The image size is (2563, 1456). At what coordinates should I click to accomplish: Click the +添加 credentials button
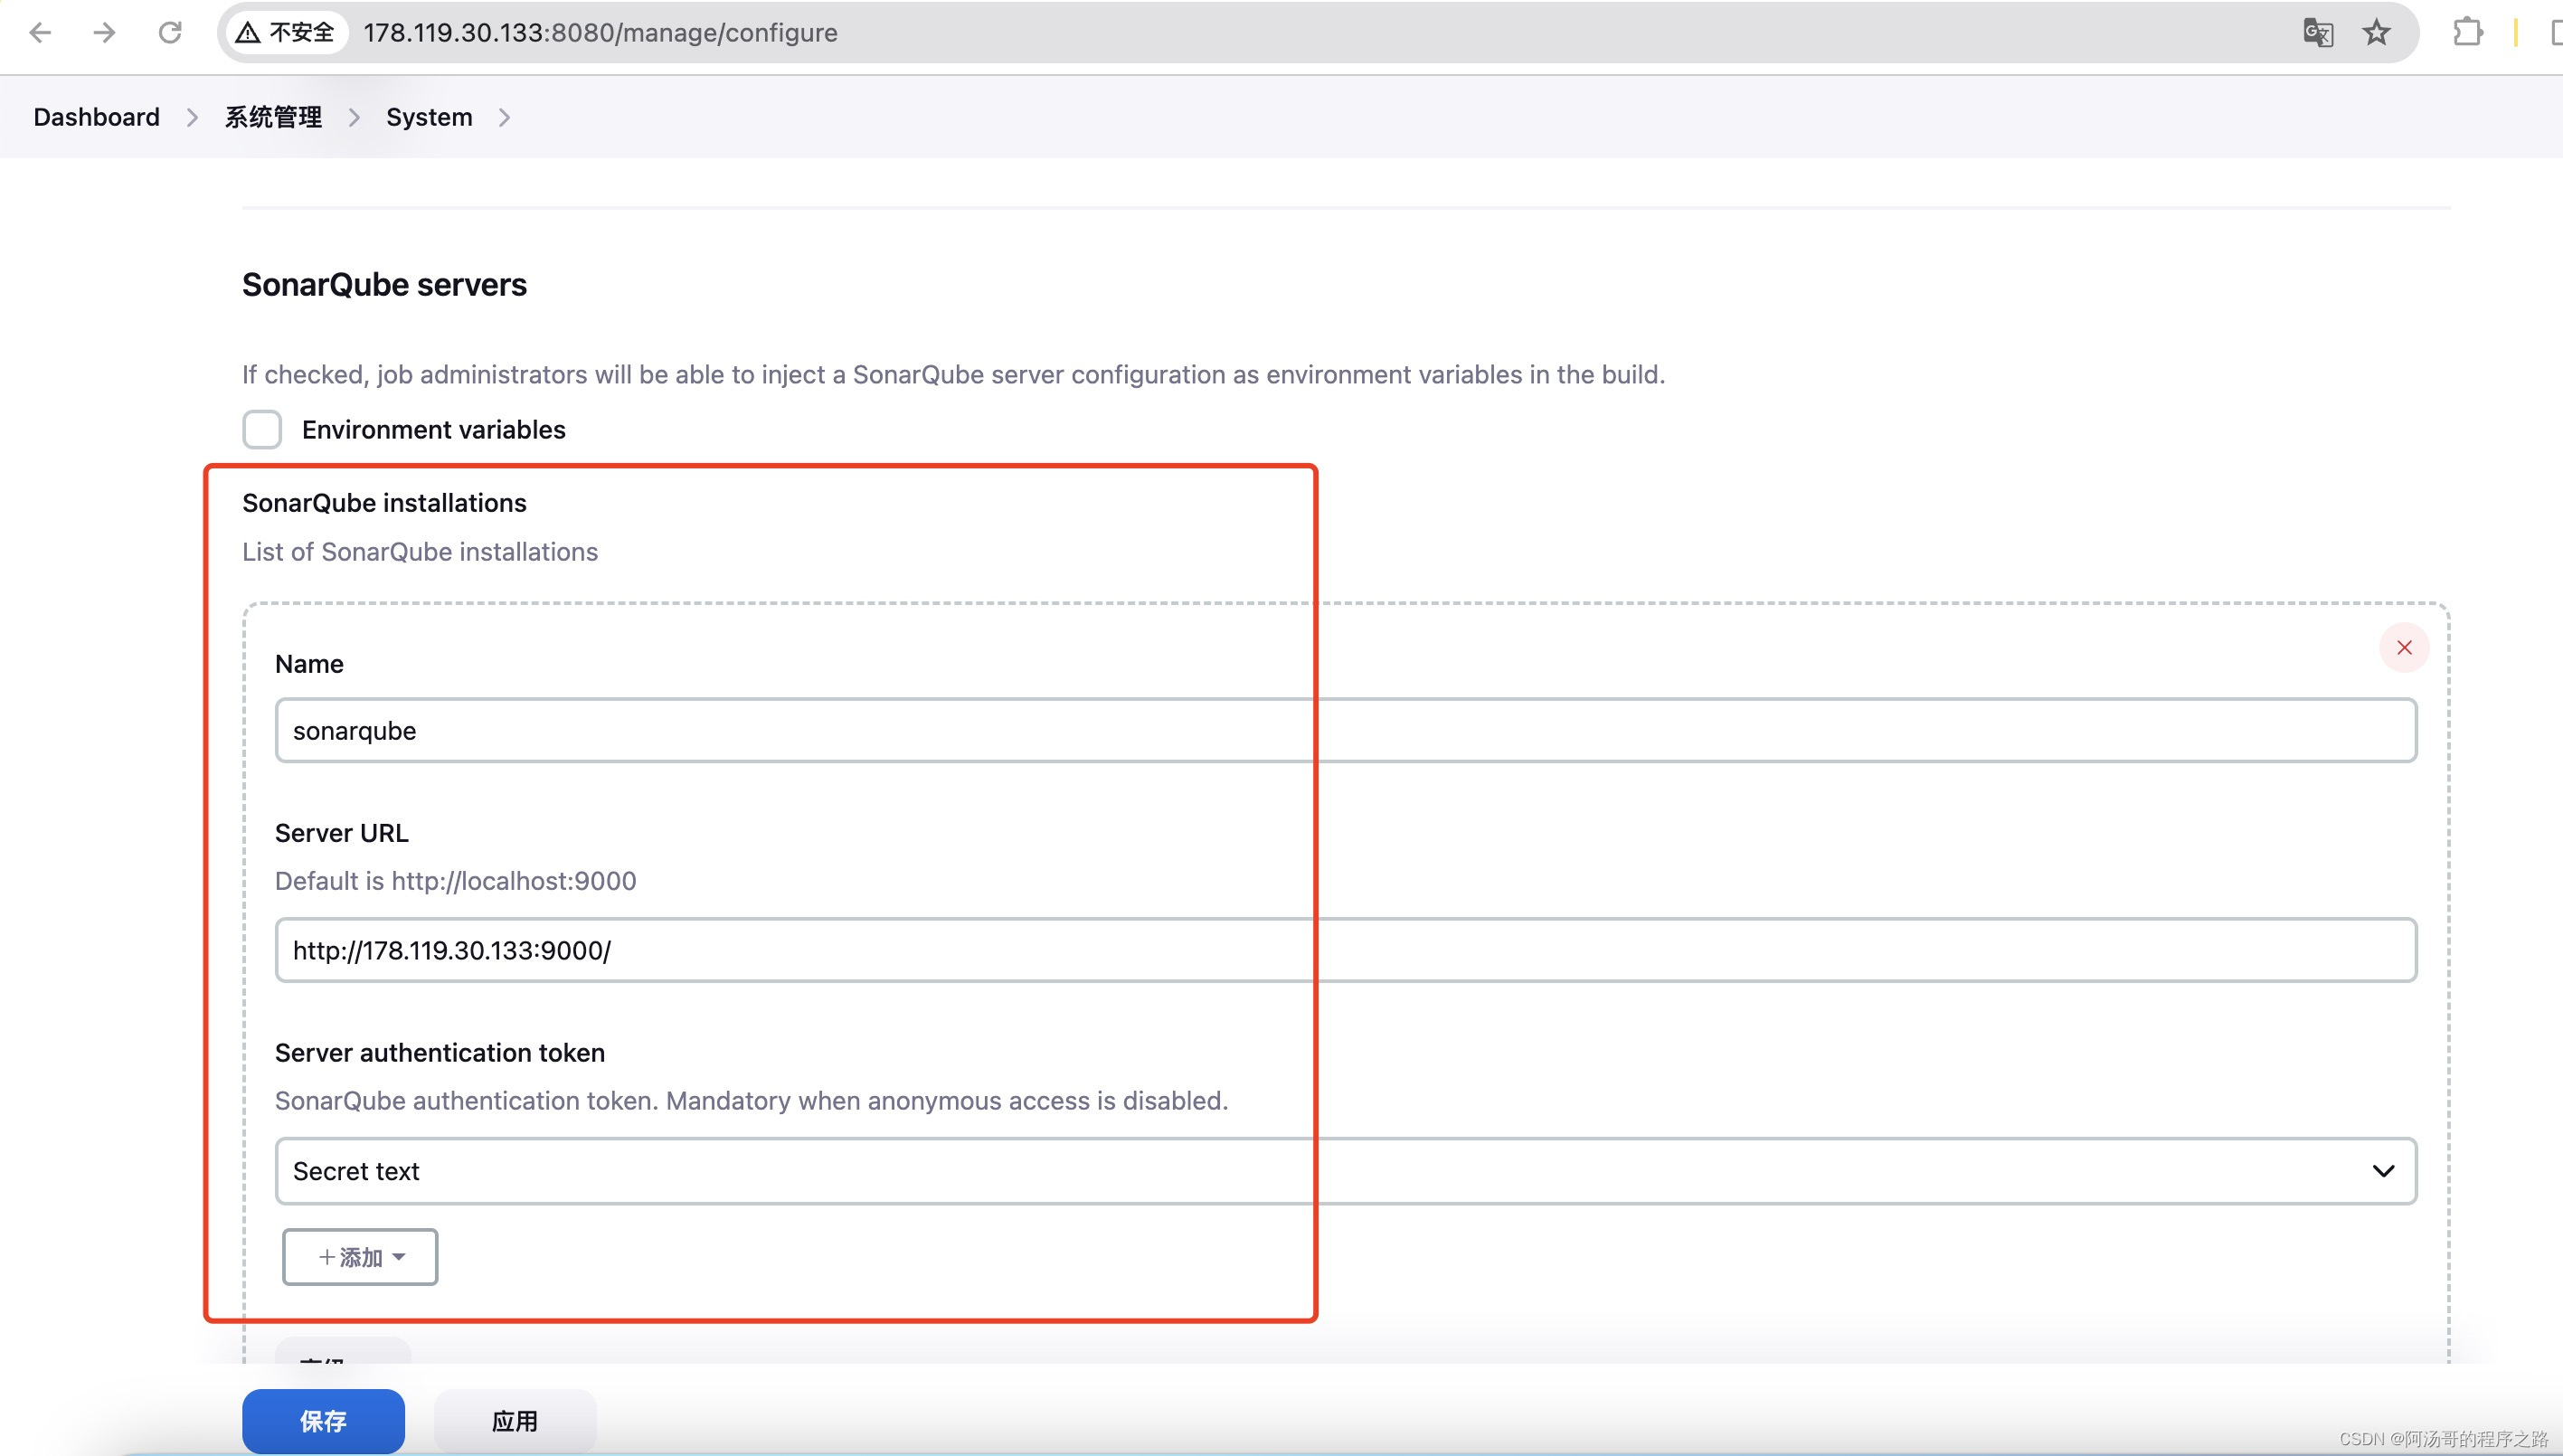pyautogui.click(x=360, y=1257)
